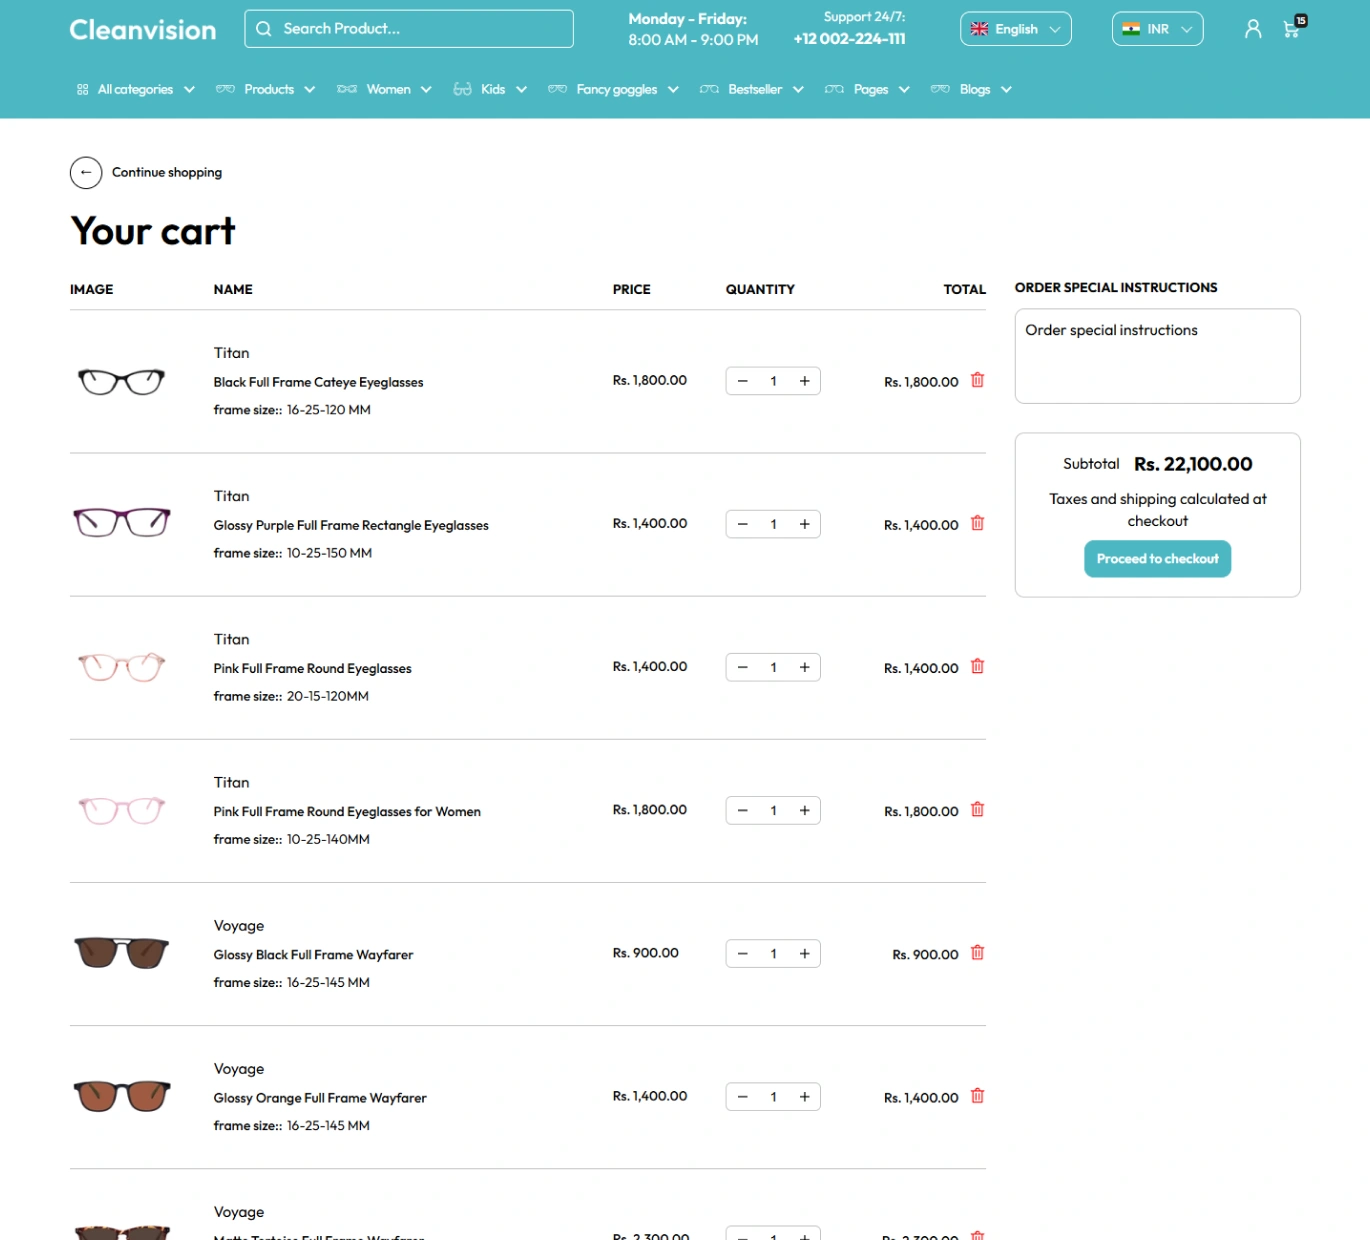Expand the Bestseller menu
Image resolution: width=1370 pixels, height=1240 pixels.
coord(752,89)
